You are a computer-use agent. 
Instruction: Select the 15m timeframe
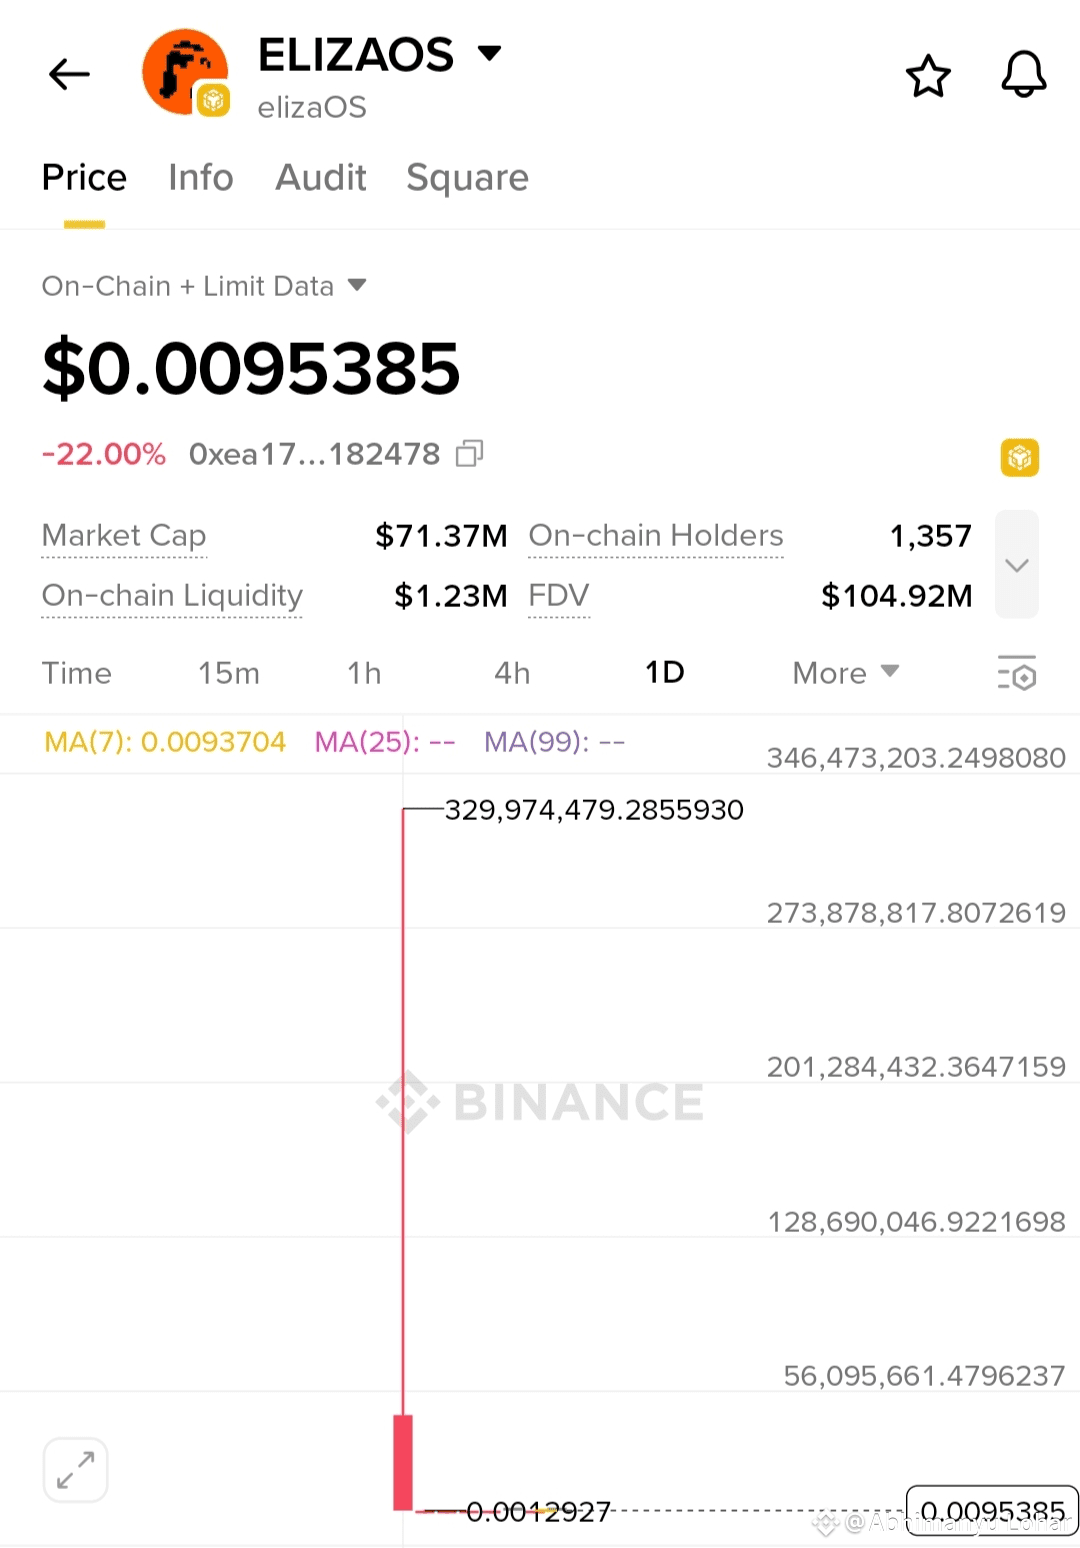coord(228,673)
